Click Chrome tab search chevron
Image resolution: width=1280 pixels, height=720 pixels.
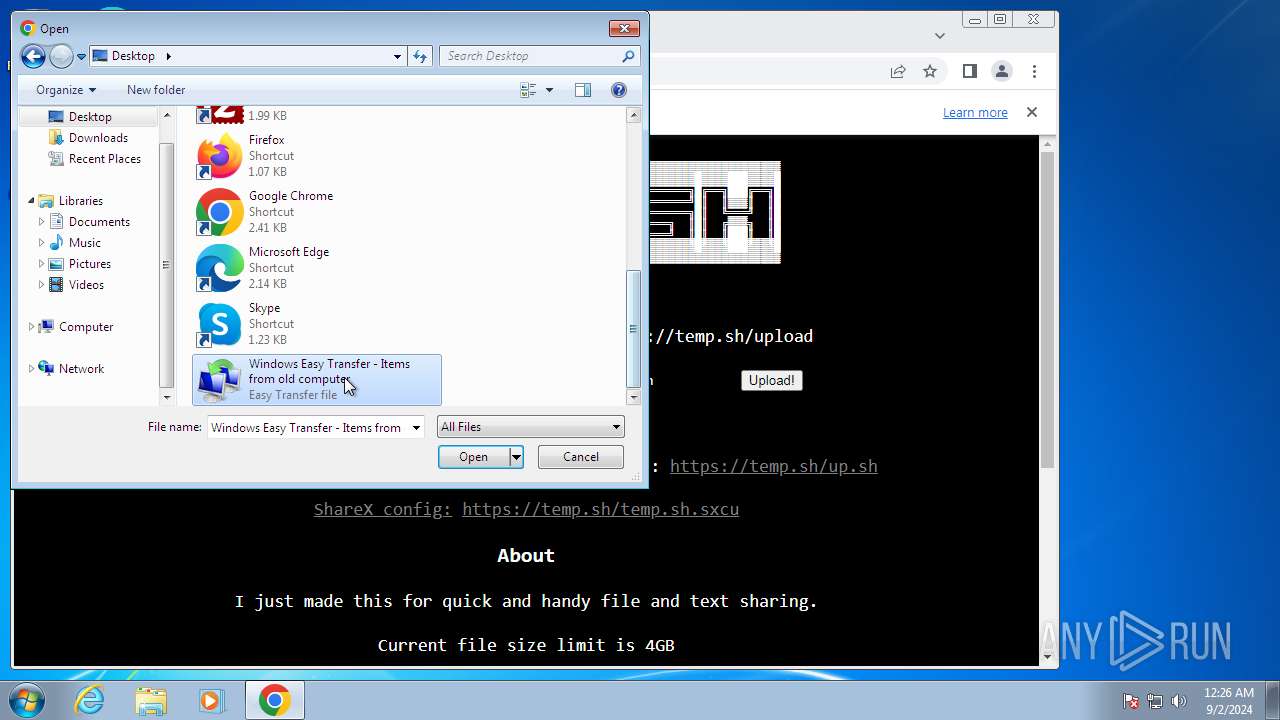click(x=940, y=35)
